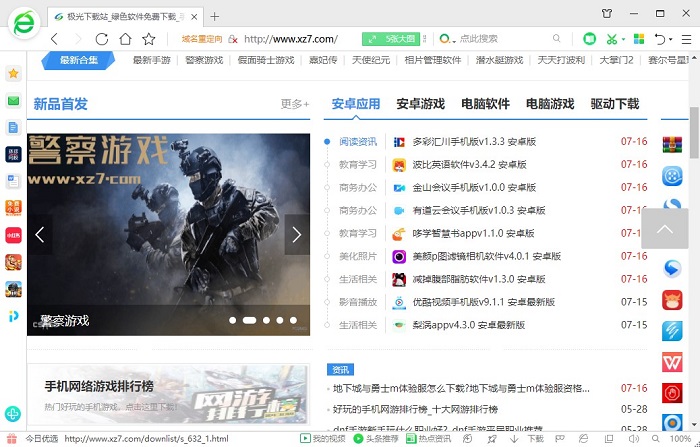Select the 阅读资讯 category
Viewport: 700px width, 447px height.
[x=358, y=142]
